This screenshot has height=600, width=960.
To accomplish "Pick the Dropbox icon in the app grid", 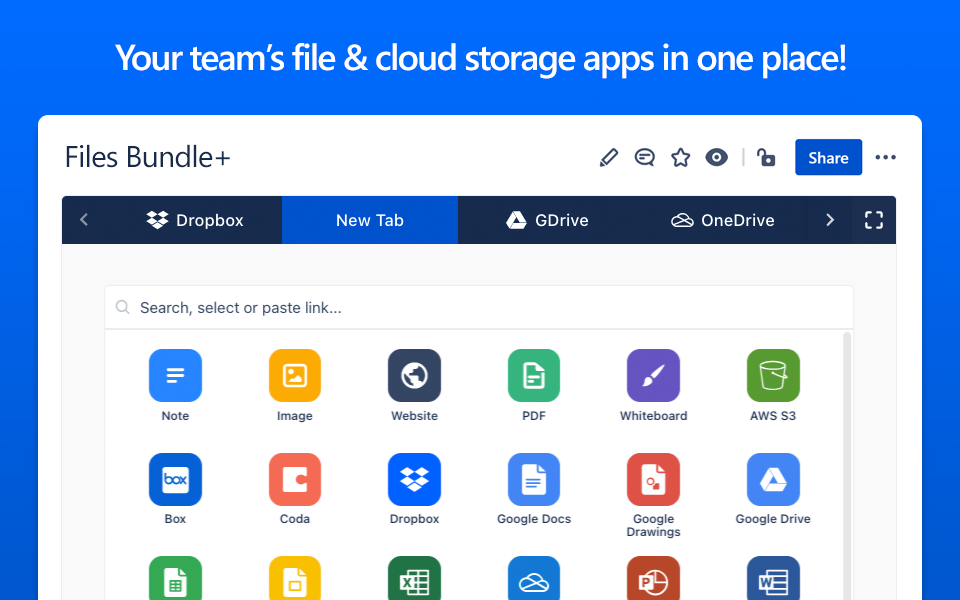I will pyautogui.click(x=414, y=479).
